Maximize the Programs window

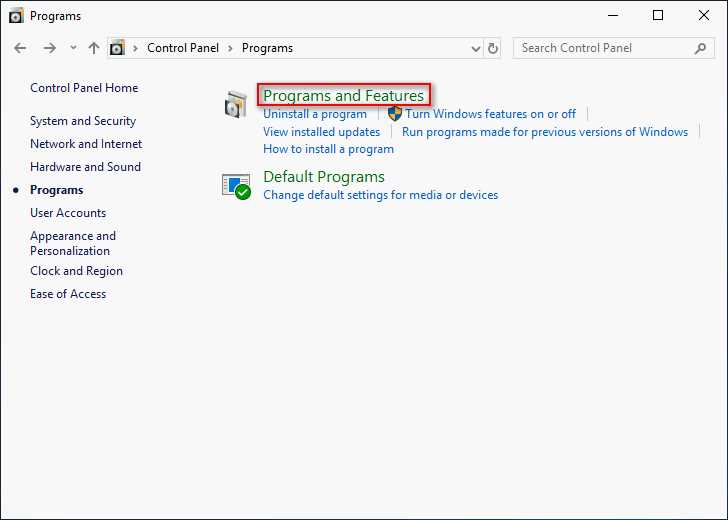[658, 15]
